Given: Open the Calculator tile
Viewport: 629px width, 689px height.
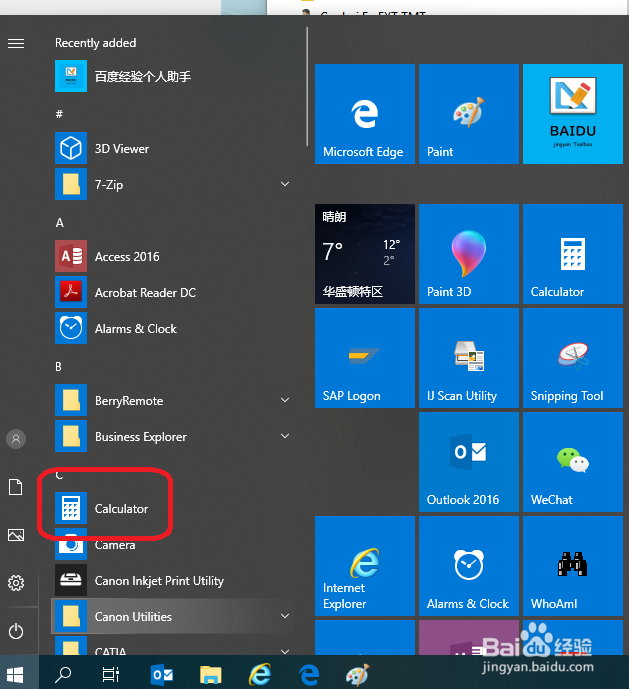Looking at the screenshot, I should click(x=573, y=254).
